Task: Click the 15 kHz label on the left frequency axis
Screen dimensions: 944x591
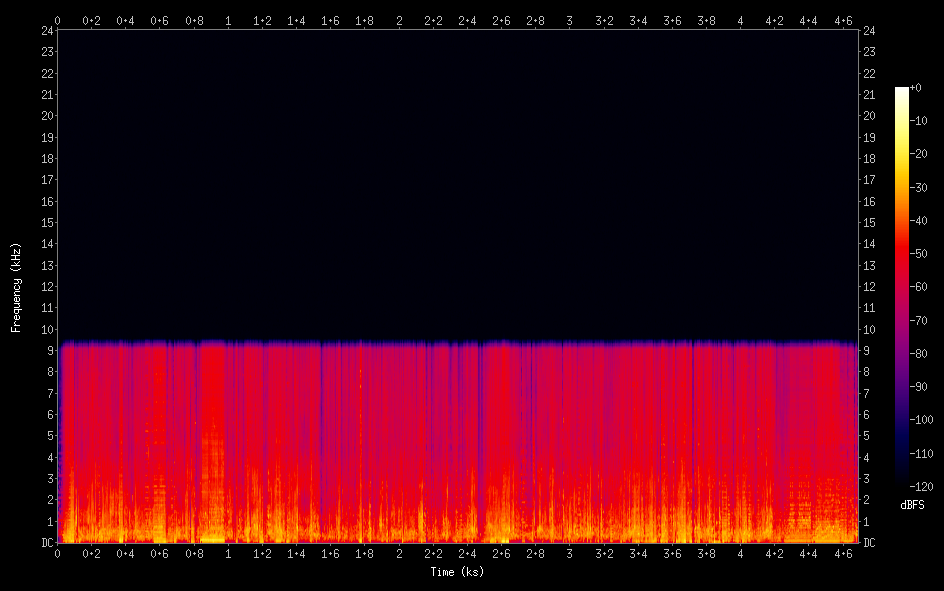Action: tap(45, 222)
